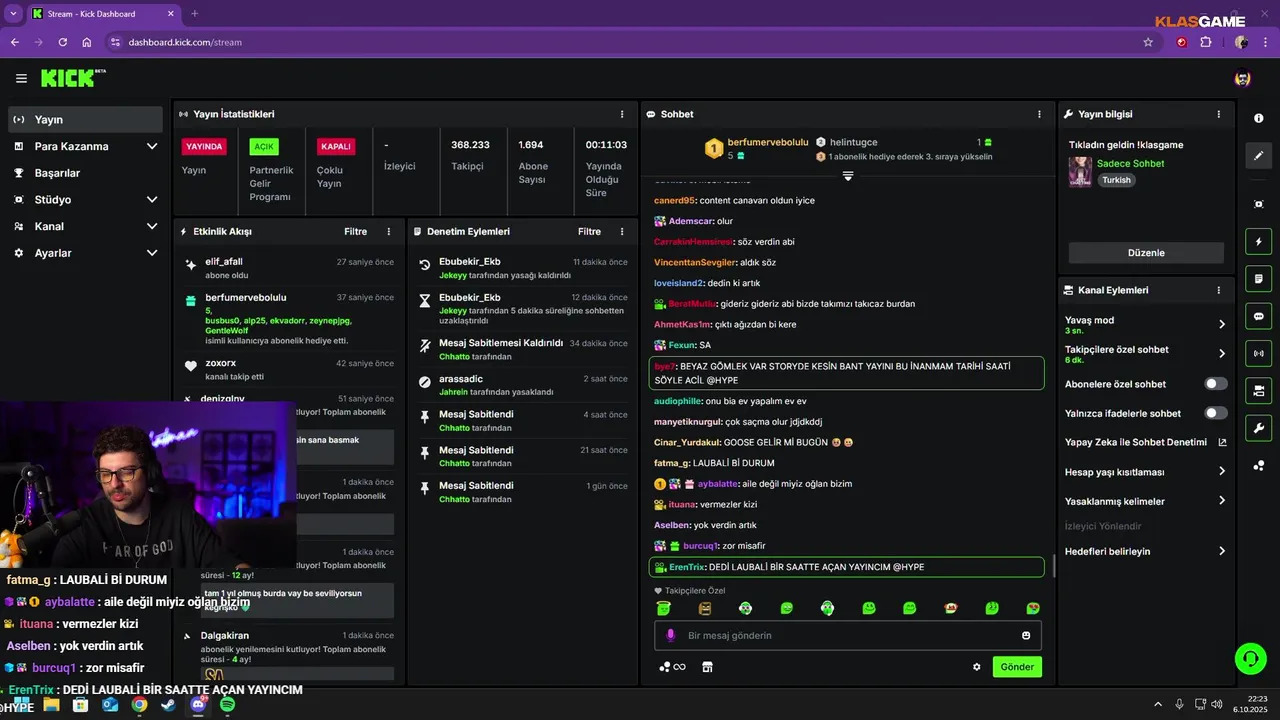Viewport: 1280px width, 720px height.
Task: Bookmark this page with the star icon
Action: coord(1148,42)
